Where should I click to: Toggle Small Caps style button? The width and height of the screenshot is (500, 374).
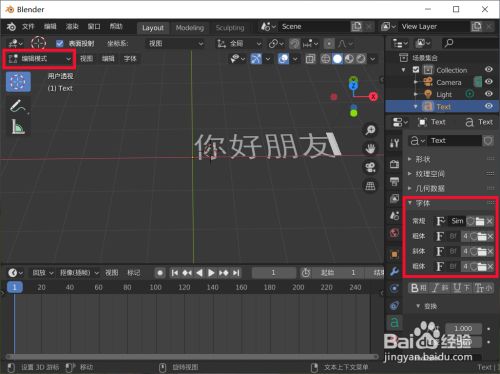(482, 288)
